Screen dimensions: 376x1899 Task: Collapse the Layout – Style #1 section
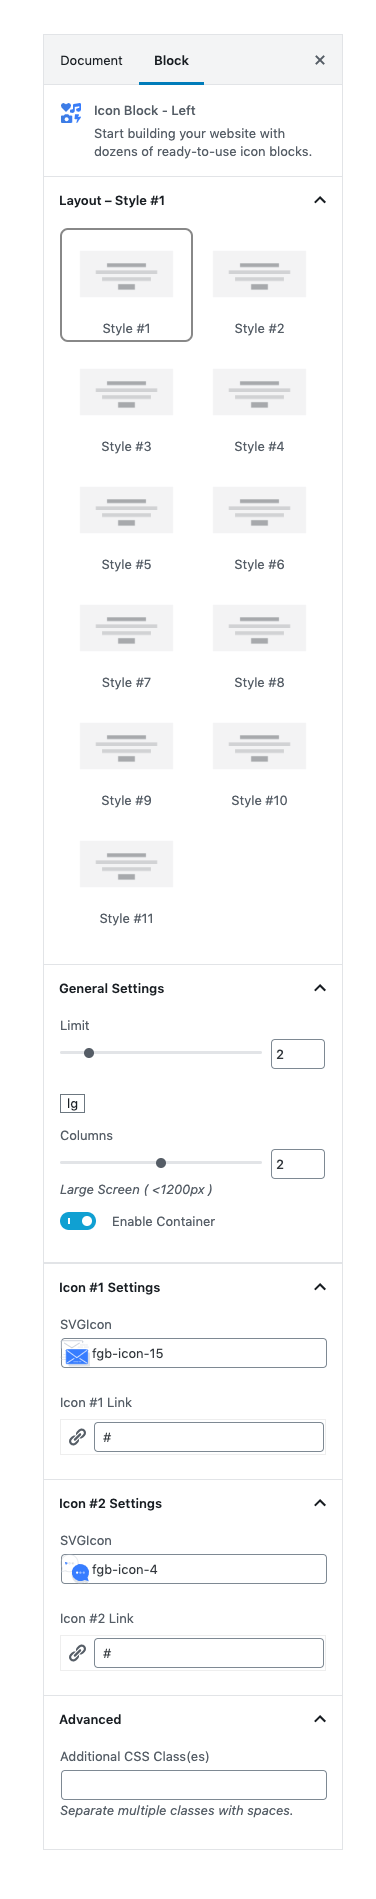(x=320, y=200)
